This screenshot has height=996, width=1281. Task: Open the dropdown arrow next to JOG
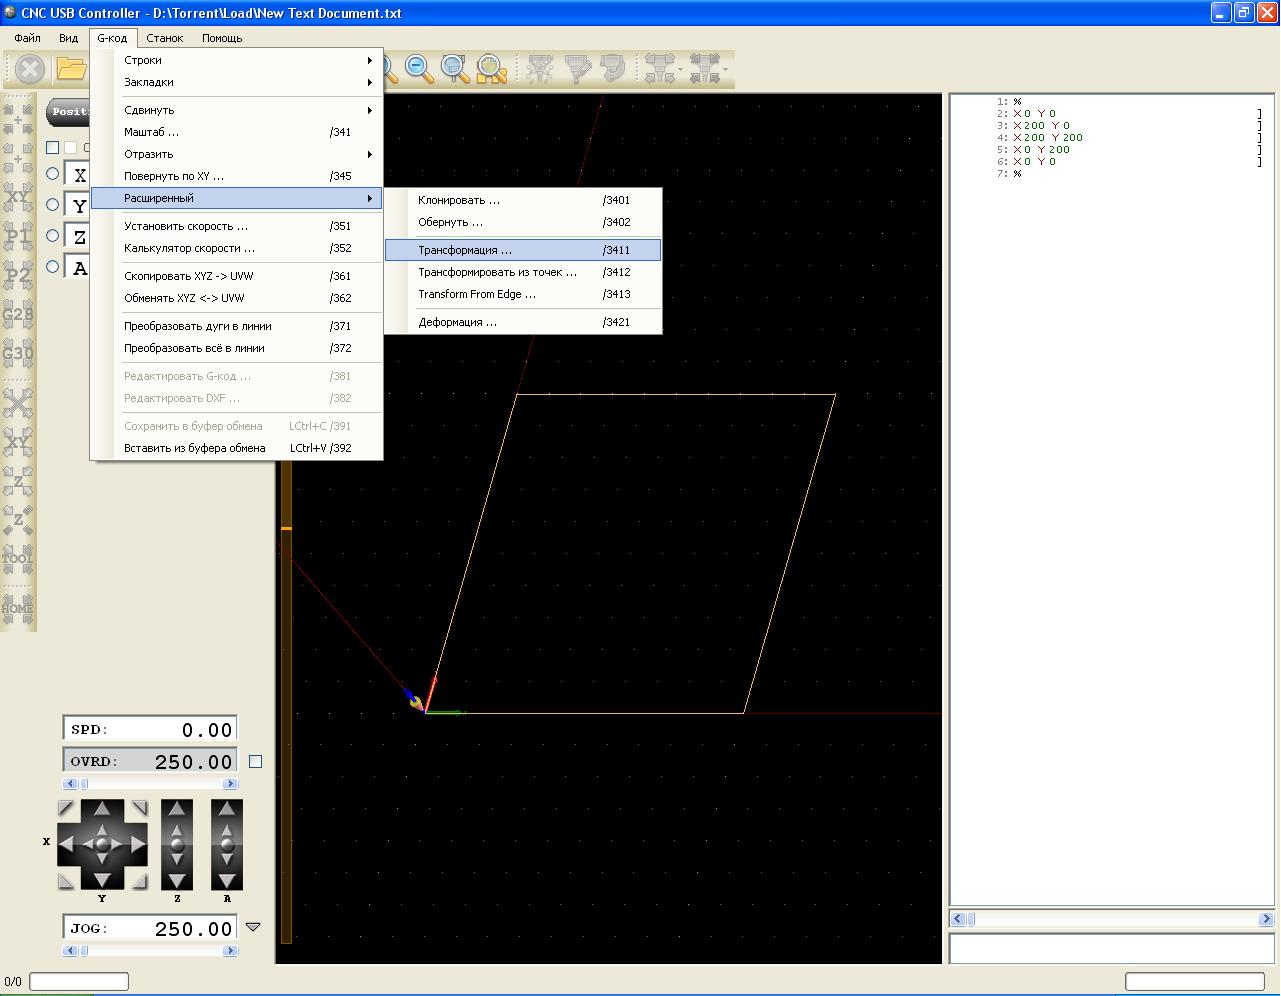pos(253,927)
